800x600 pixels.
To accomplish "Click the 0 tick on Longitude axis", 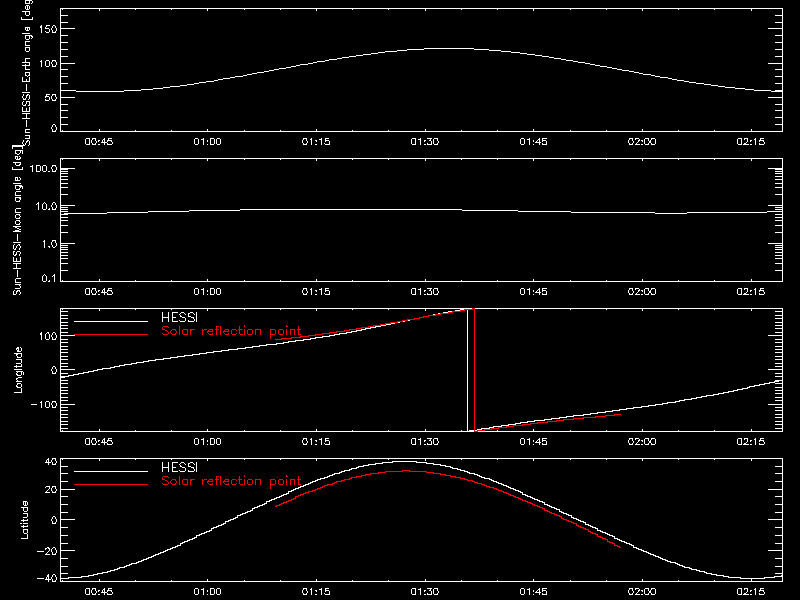I will [x=54, y=370].
